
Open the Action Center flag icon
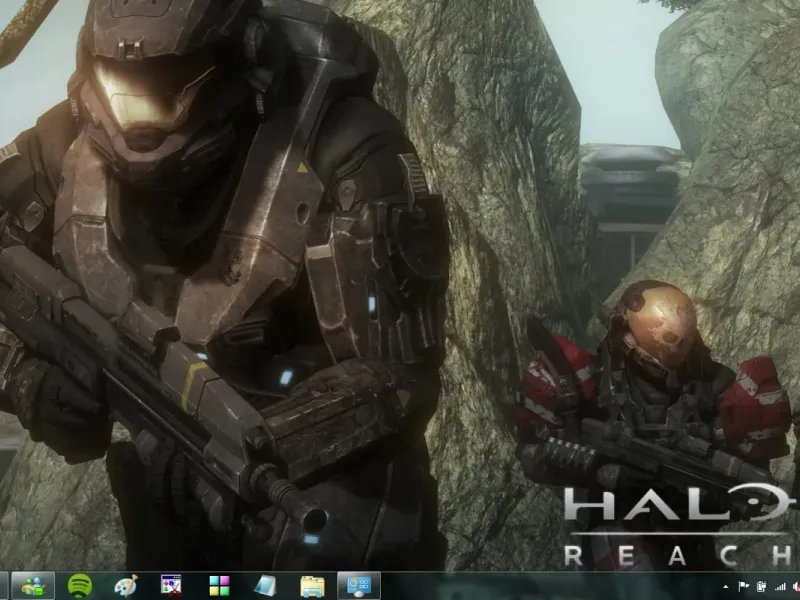tap(743, 587)
